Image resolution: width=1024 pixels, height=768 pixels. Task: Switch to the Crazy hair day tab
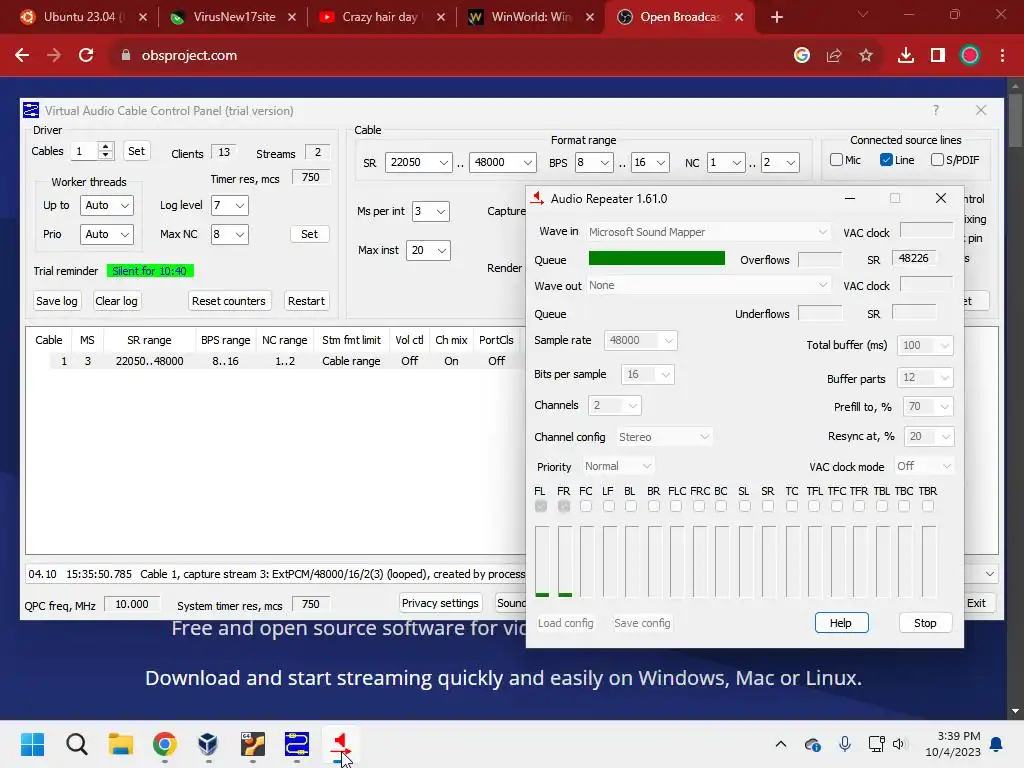(380, 17)
